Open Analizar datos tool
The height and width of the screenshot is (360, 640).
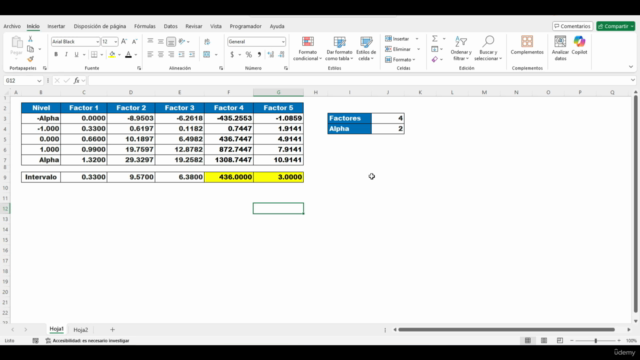560,48
